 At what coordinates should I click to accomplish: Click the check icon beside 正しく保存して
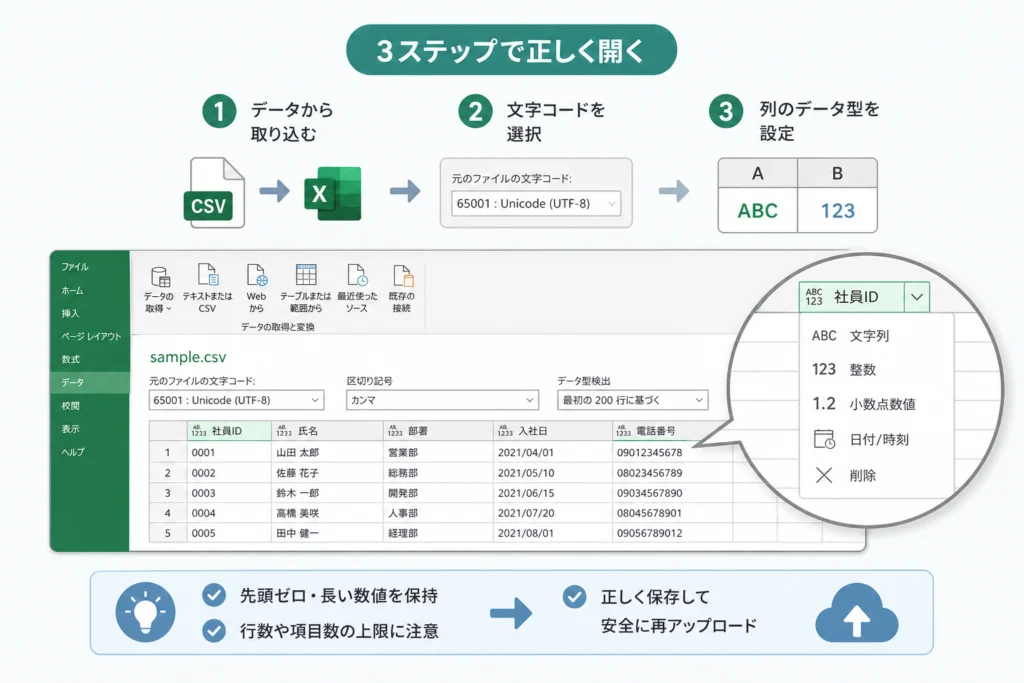click(574, 596)
